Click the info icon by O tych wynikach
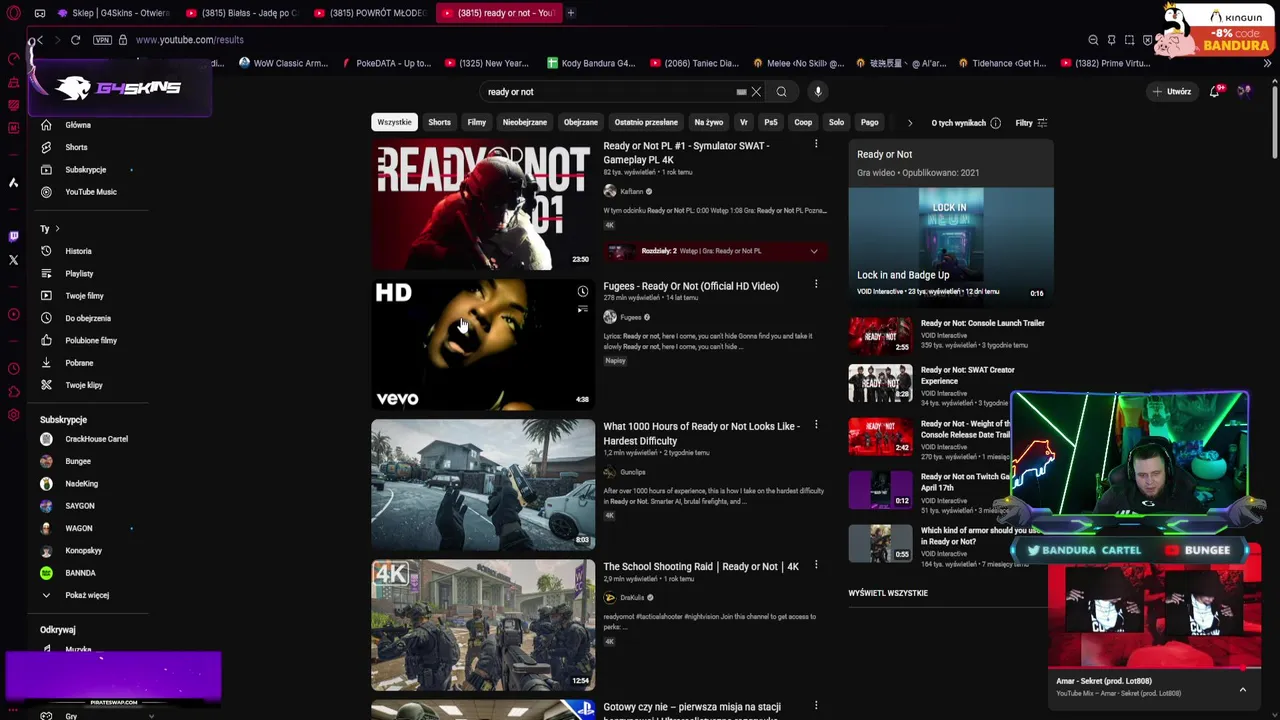Viewport: 1280px width, 720px height. pos(995,123)
